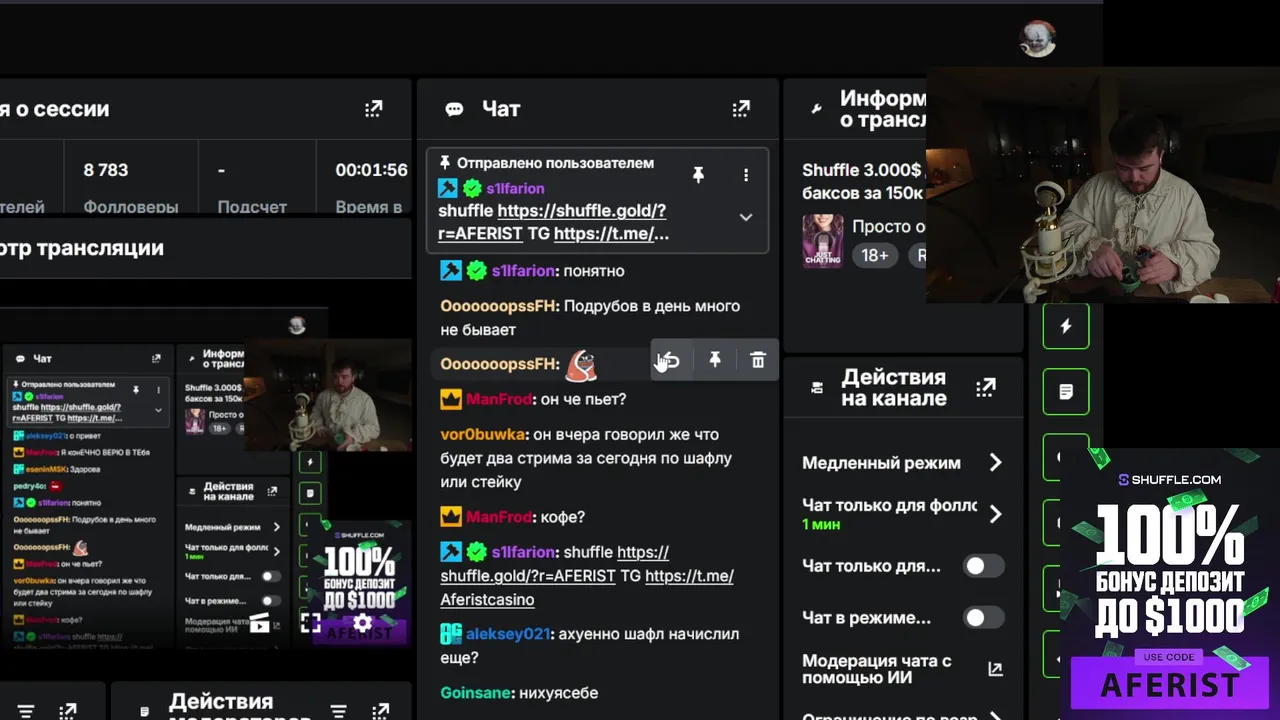
Task: Unpin the pinned message via pin icon
Action: pos(698,175)
